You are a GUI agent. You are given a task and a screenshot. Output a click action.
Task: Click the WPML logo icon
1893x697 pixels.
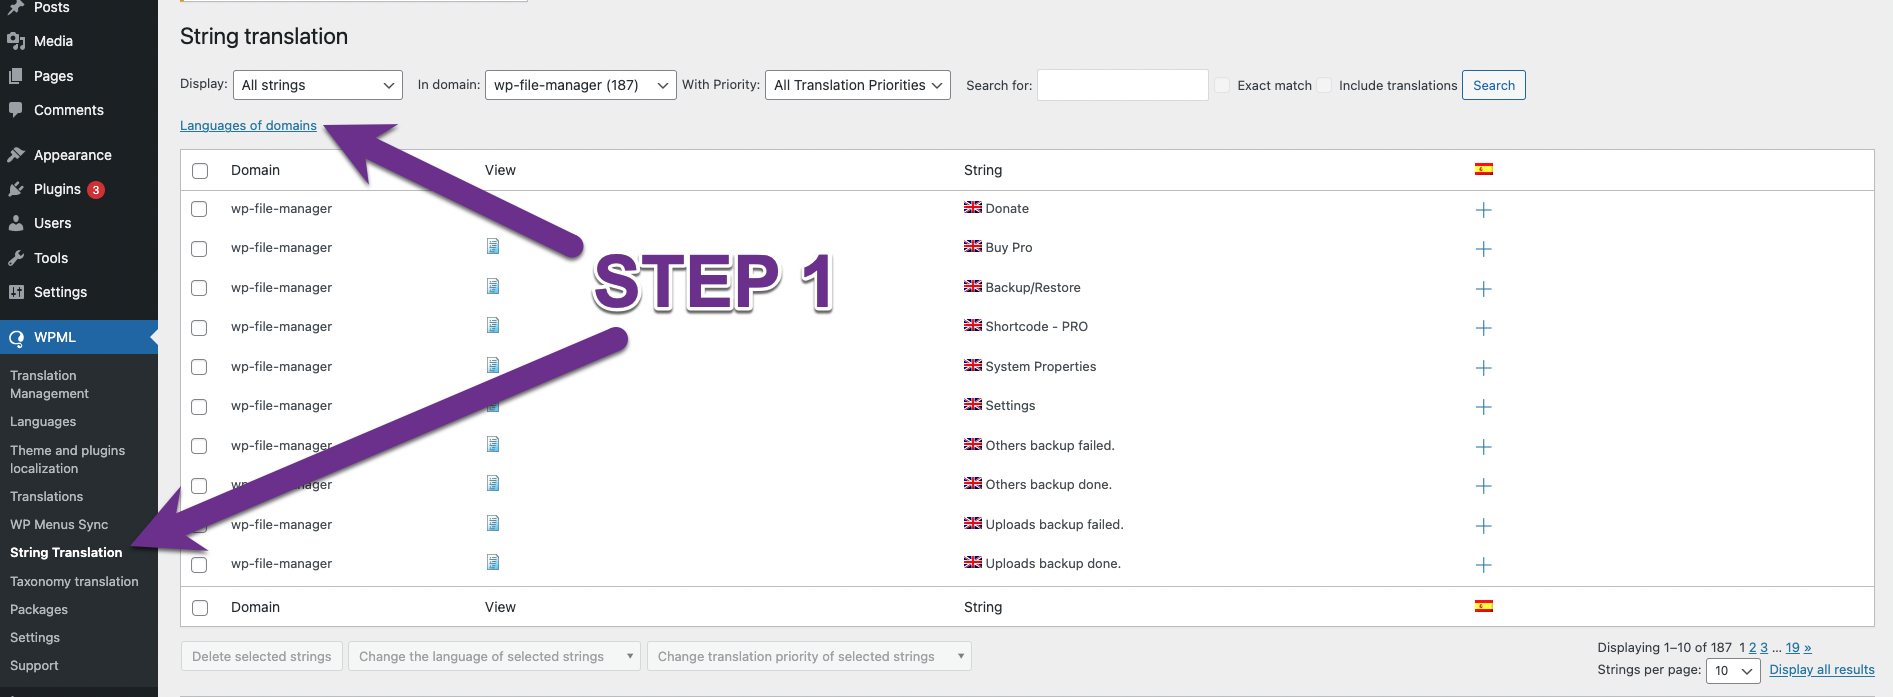click(16, 338)
